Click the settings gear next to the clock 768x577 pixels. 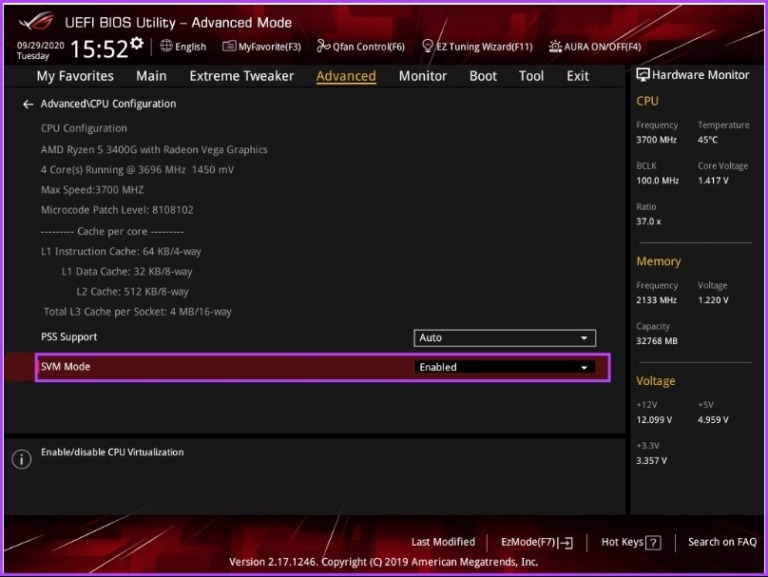[137, 43]
